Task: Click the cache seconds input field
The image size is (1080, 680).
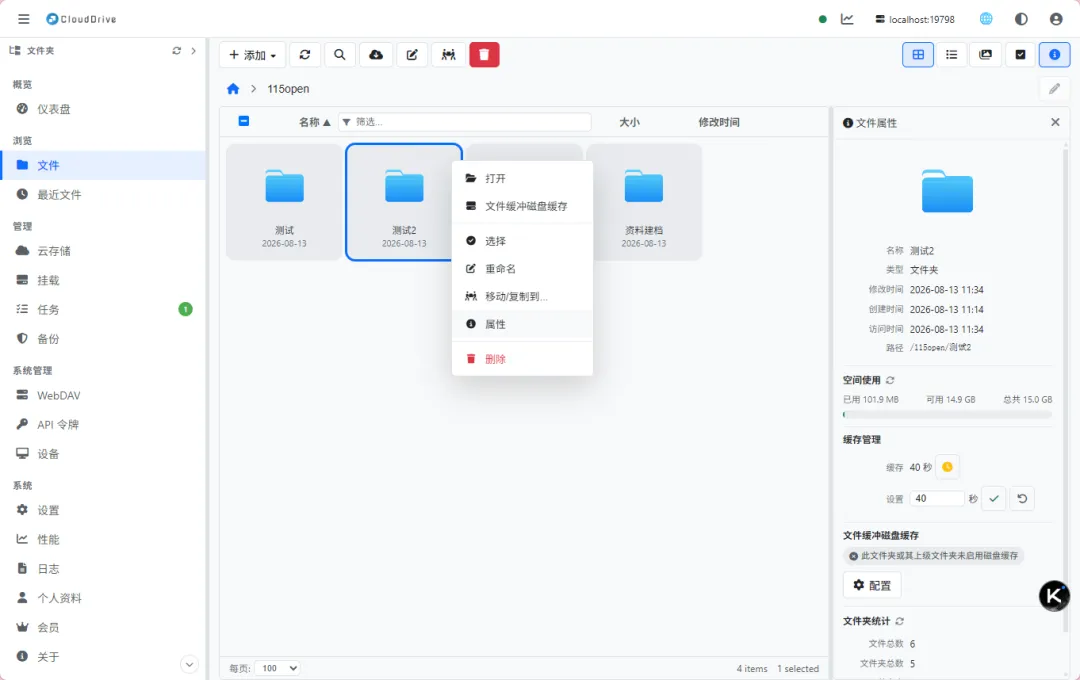Action: click(937, 499)
